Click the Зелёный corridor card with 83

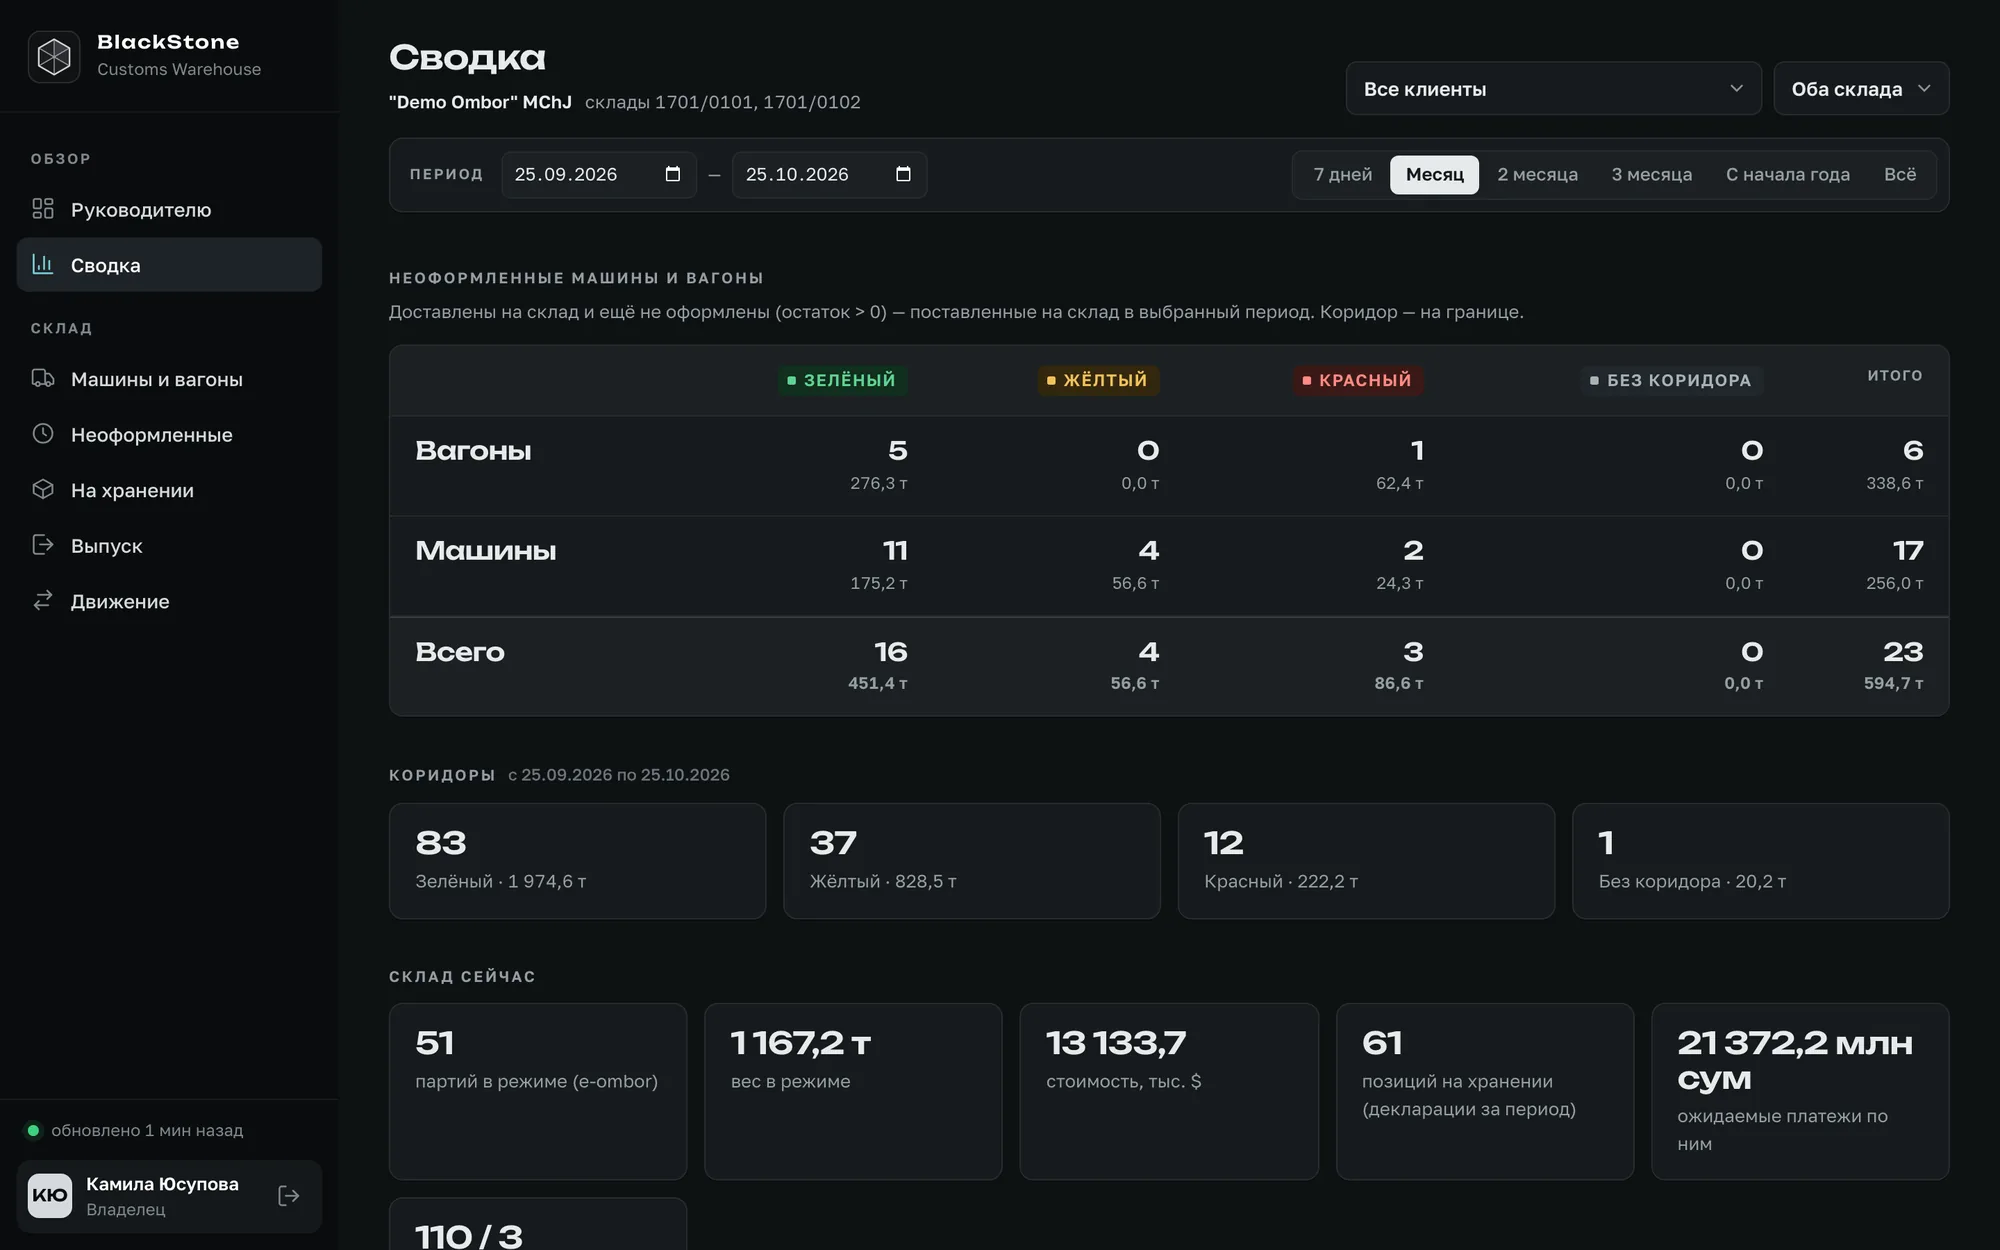coord(577,861)
